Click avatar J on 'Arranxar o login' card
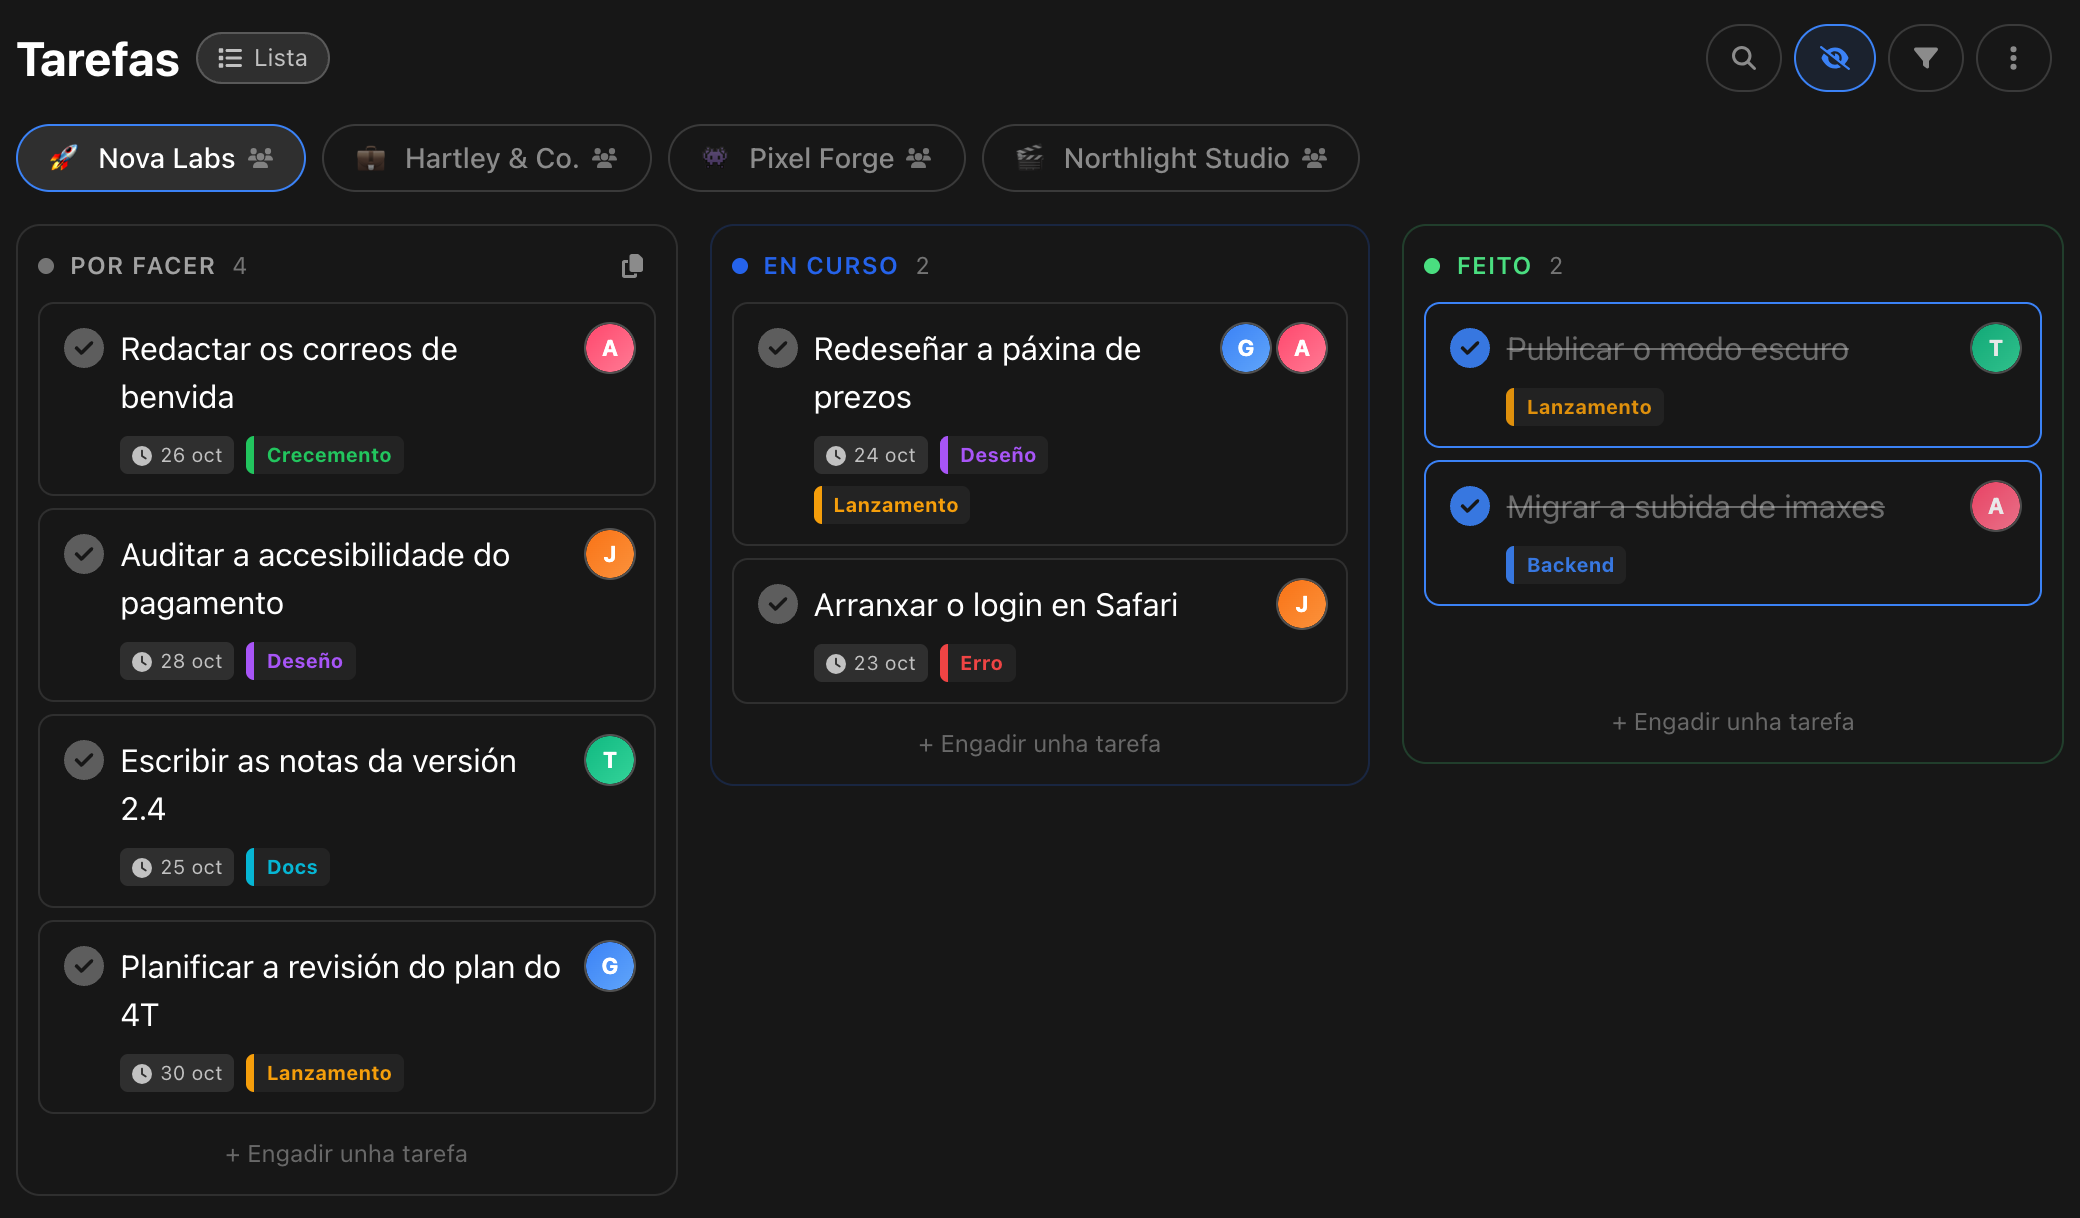The image size is (2080, 1218). 1302,604
